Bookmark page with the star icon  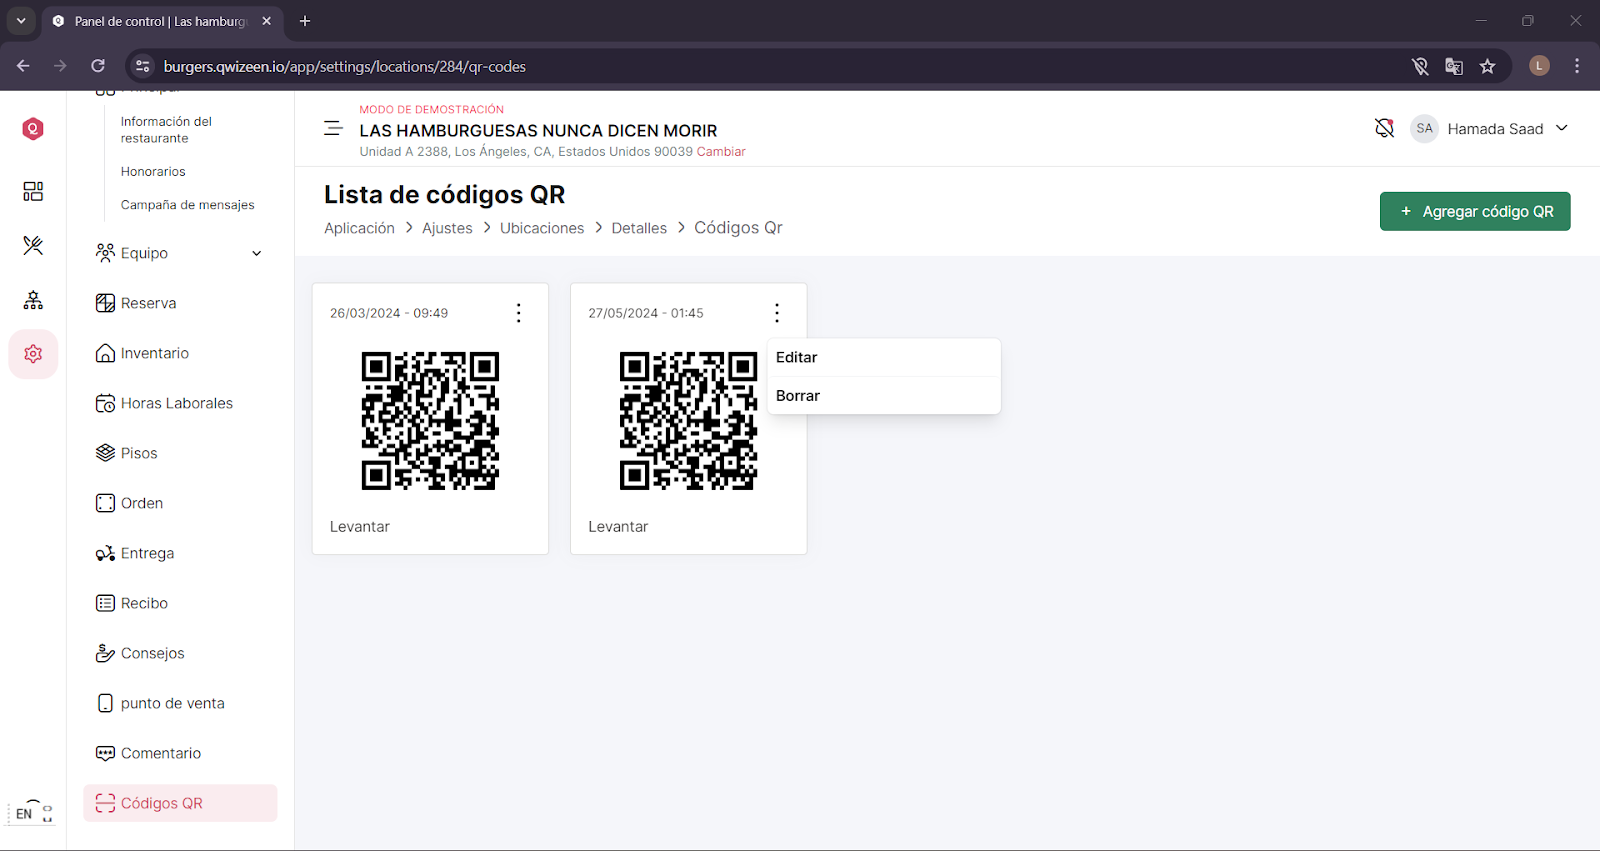pos(1488,66)
